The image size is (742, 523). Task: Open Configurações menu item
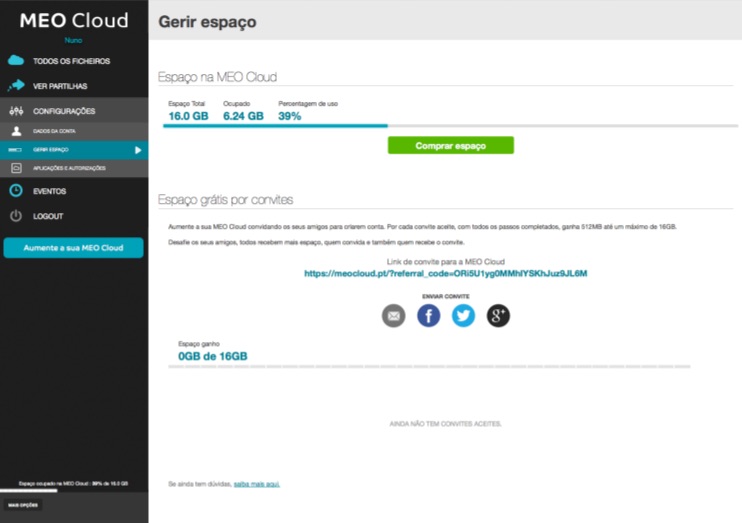[74, 111]
